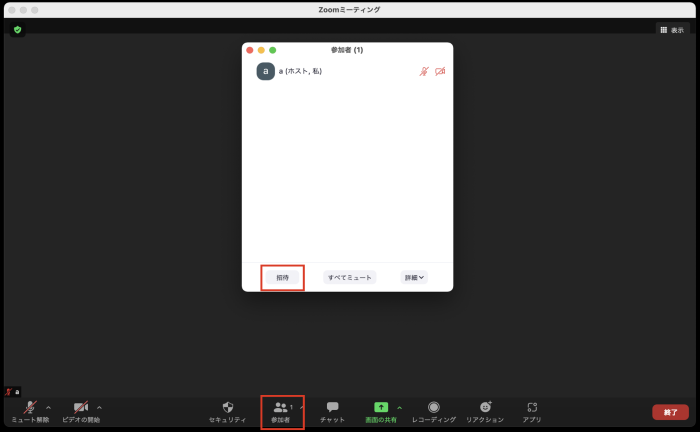Click muted microphone icon on participant row
Screen dimensions: 700x432
click(x=424, y=71)
